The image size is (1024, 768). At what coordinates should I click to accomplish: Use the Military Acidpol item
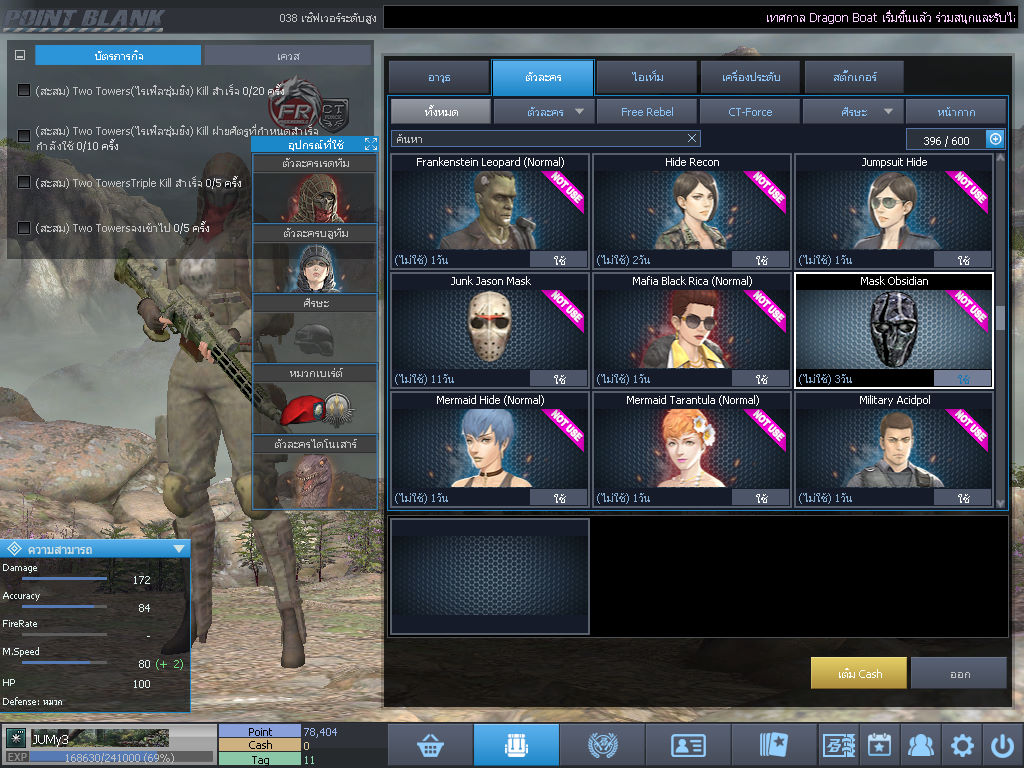pos(963,498)
